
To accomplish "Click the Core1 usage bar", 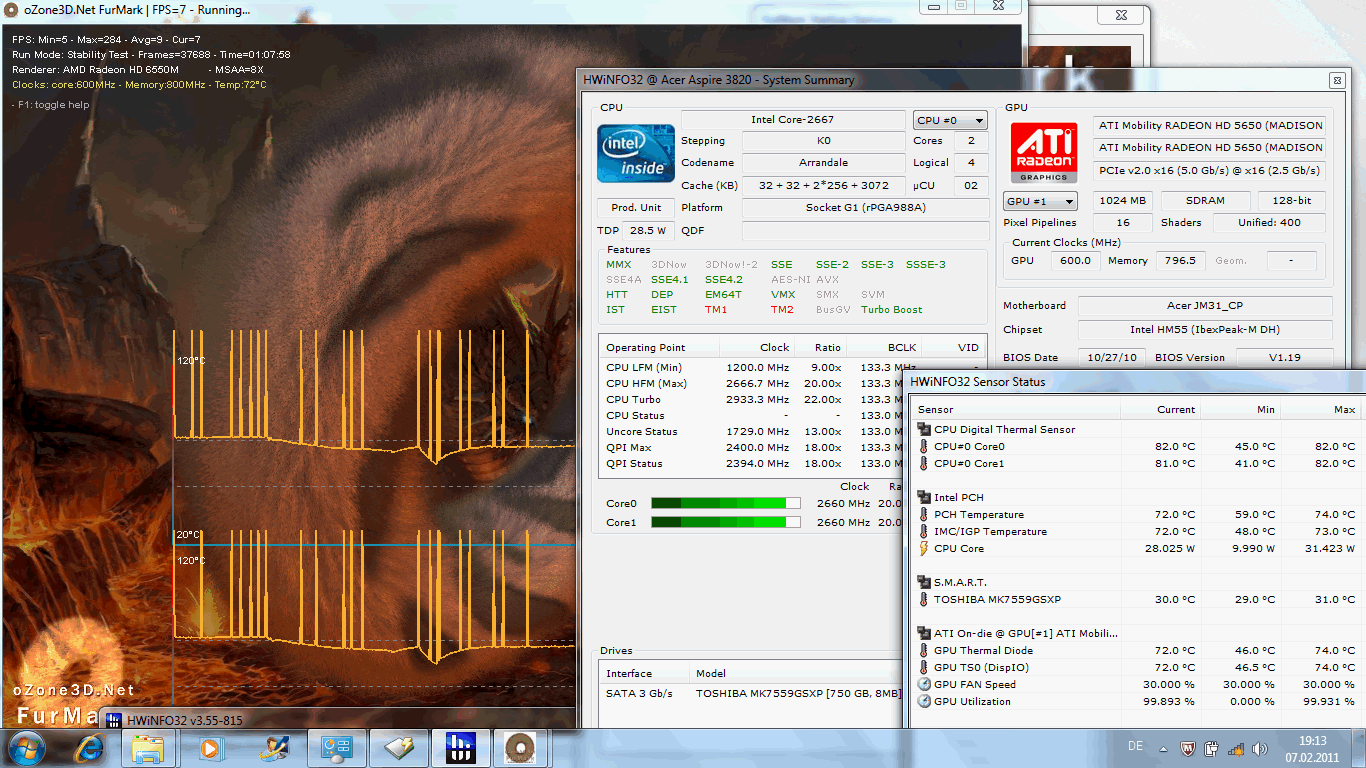I will point(726,522).
